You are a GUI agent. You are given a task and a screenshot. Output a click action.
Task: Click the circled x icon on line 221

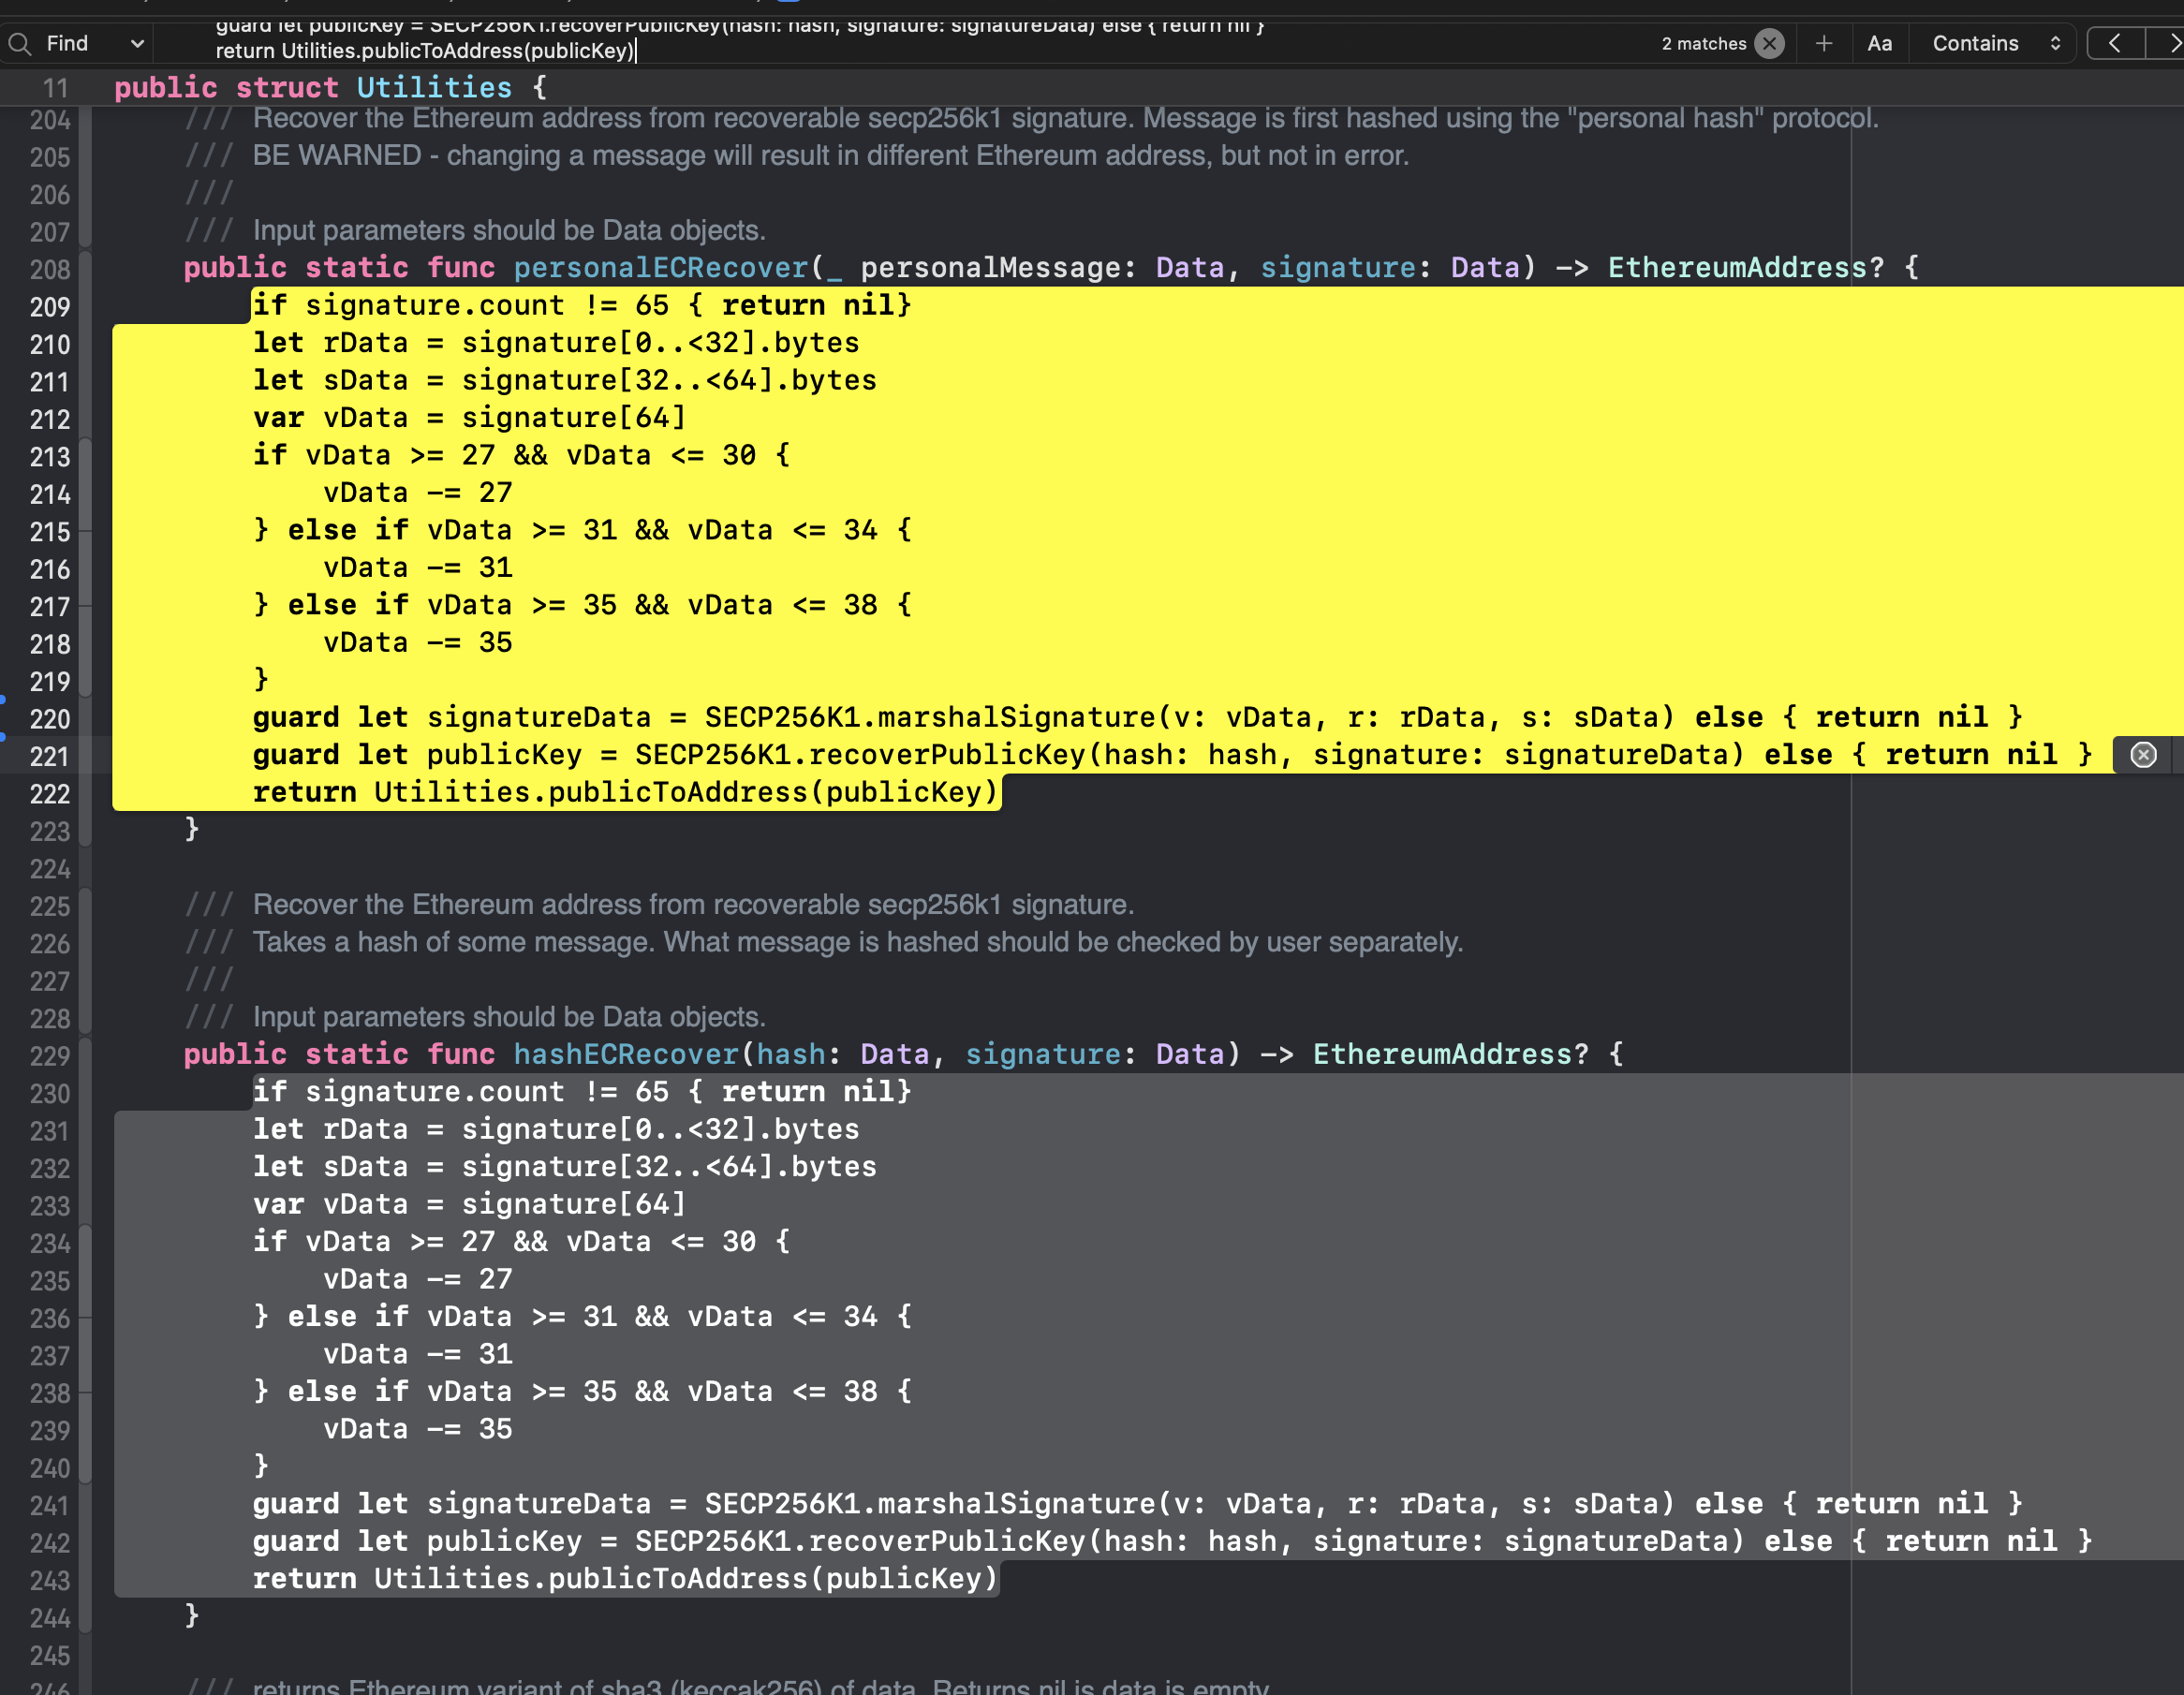[x=2143, y=755]
